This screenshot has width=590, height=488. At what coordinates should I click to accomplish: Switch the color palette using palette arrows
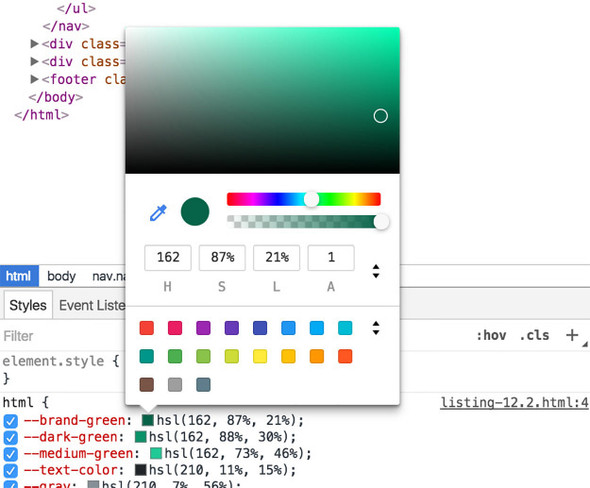pyautogui.click(x=376, y=328)
